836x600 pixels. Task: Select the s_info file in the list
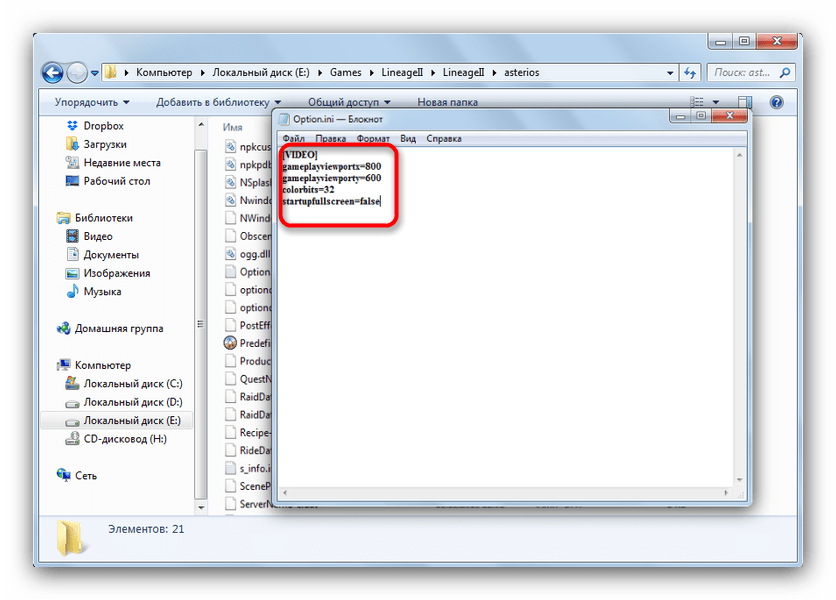tap(248, 468)
